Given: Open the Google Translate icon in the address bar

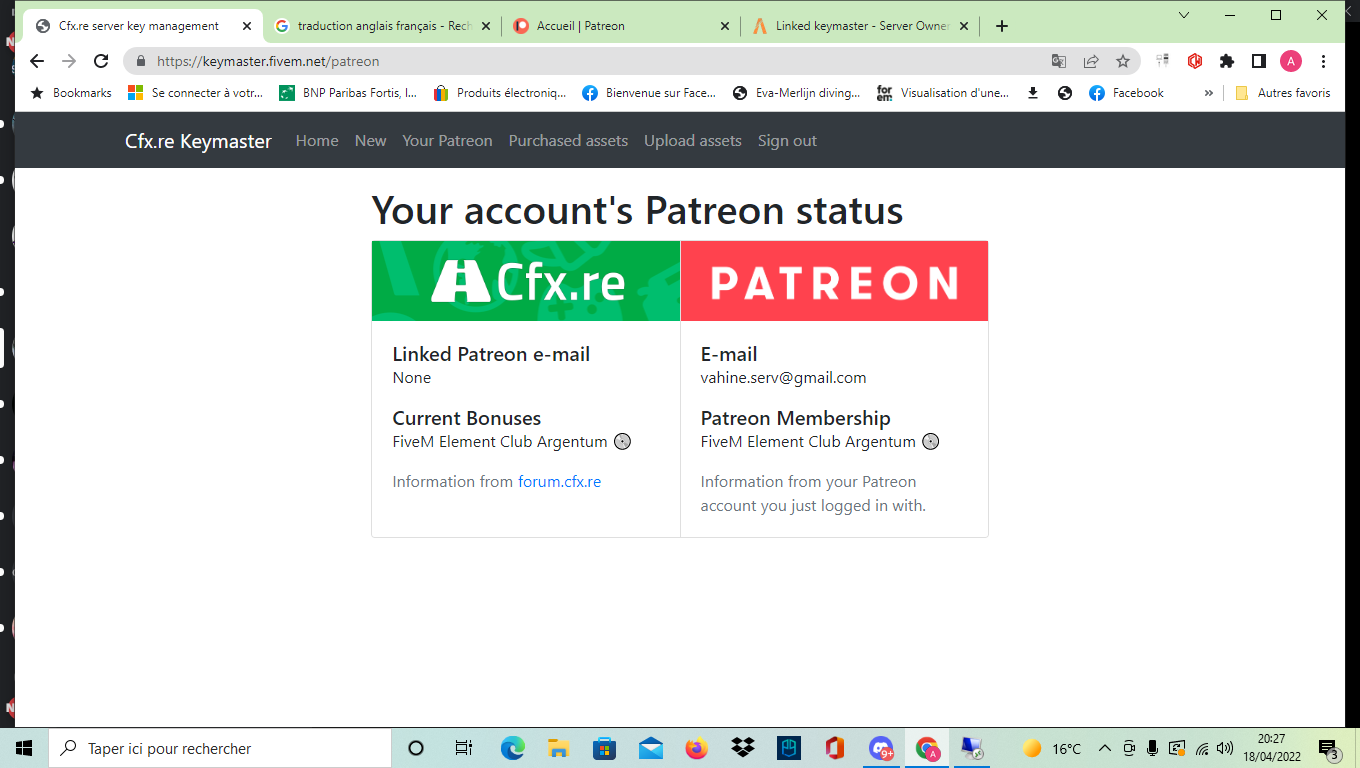Looking at the screenshot, I should 1059,61.
